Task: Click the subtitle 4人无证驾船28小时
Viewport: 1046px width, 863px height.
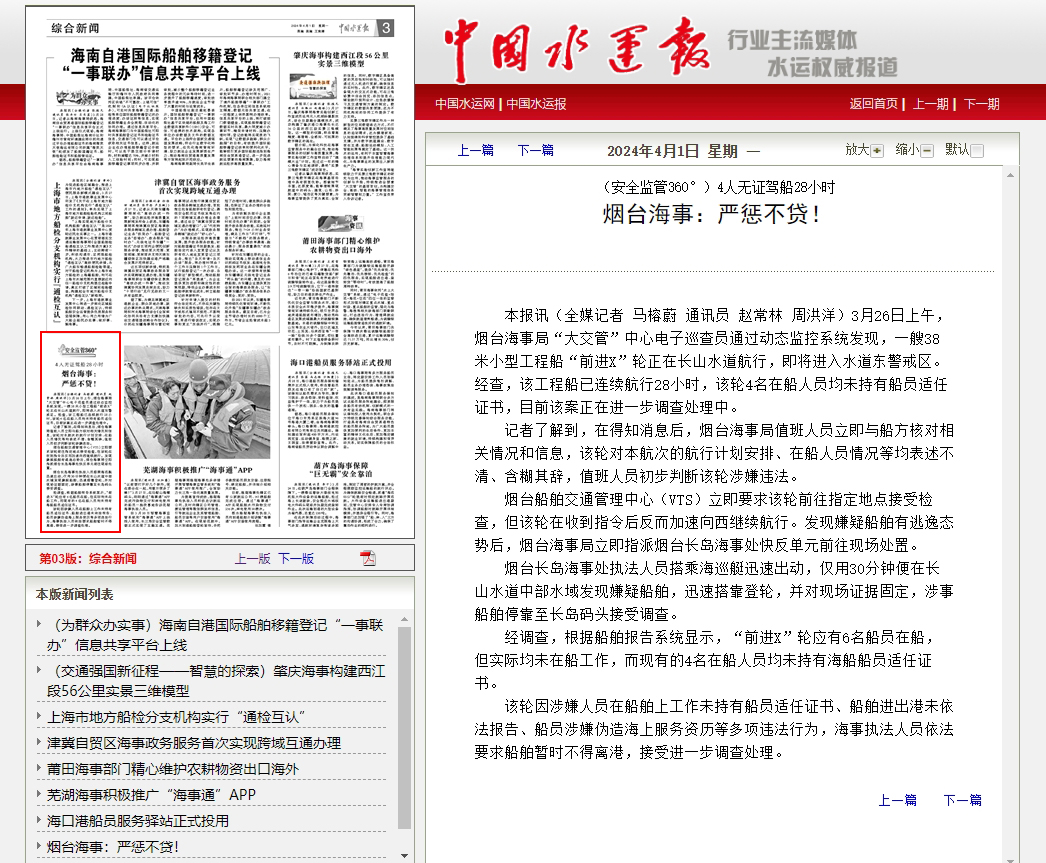Action: pos(776,187)
